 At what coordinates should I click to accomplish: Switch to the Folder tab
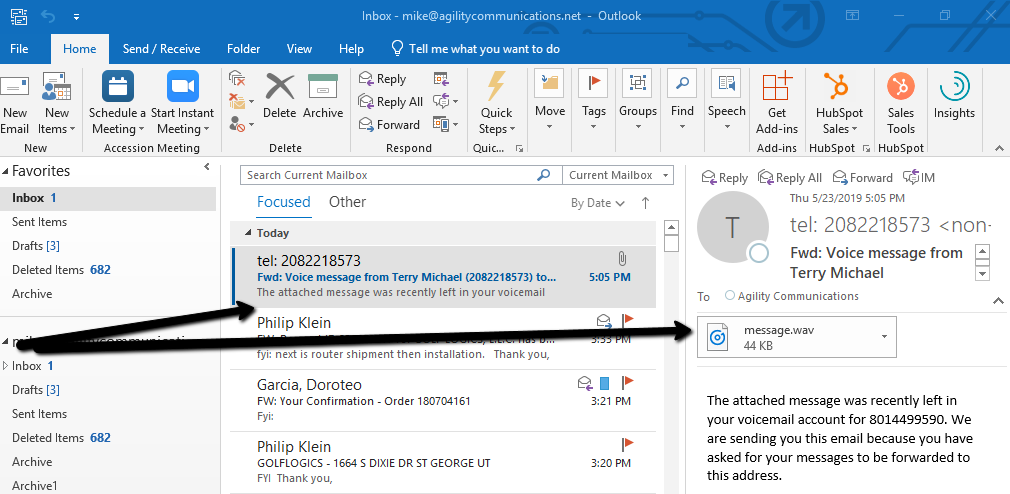[x=243, y=49]
